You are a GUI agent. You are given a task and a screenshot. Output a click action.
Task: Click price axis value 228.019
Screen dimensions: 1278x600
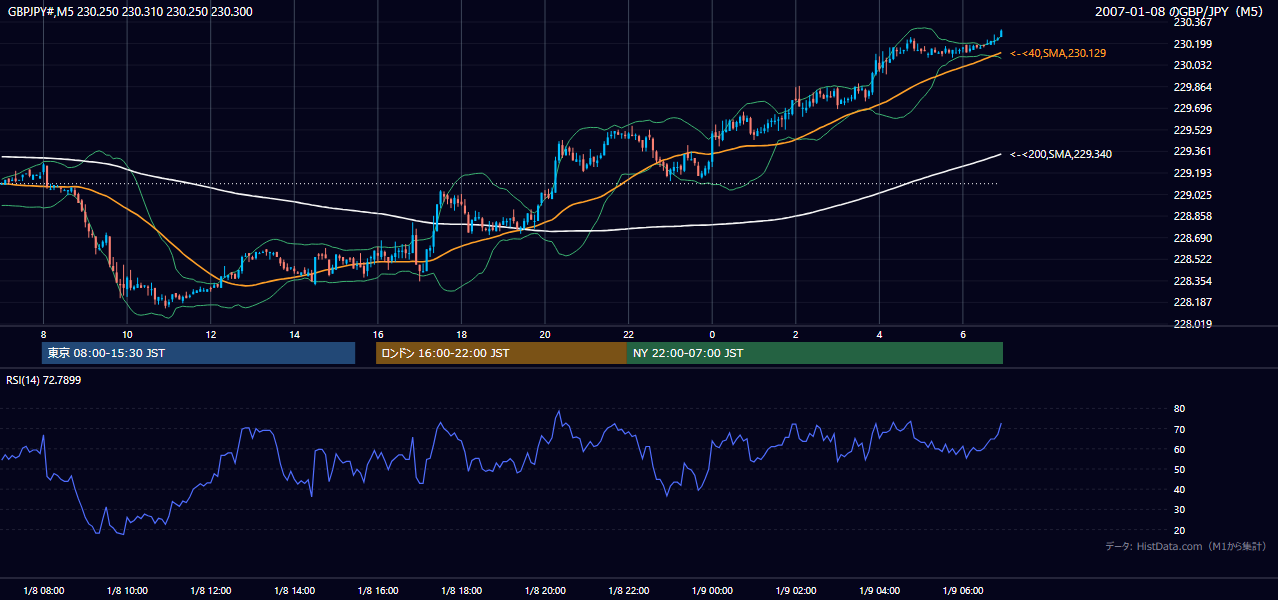[1192, 324]
